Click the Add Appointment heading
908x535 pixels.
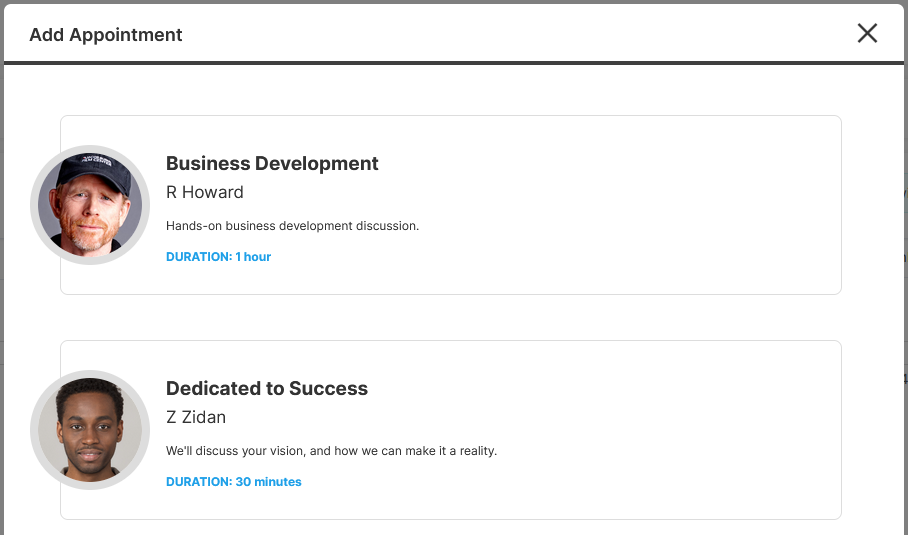[106, 35]
